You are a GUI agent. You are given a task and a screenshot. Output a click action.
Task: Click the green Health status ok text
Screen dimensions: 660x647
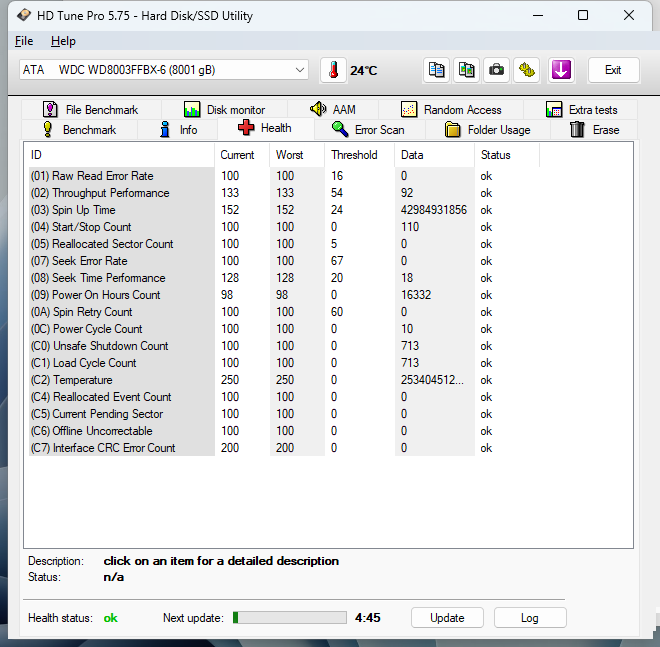point(111,618)
